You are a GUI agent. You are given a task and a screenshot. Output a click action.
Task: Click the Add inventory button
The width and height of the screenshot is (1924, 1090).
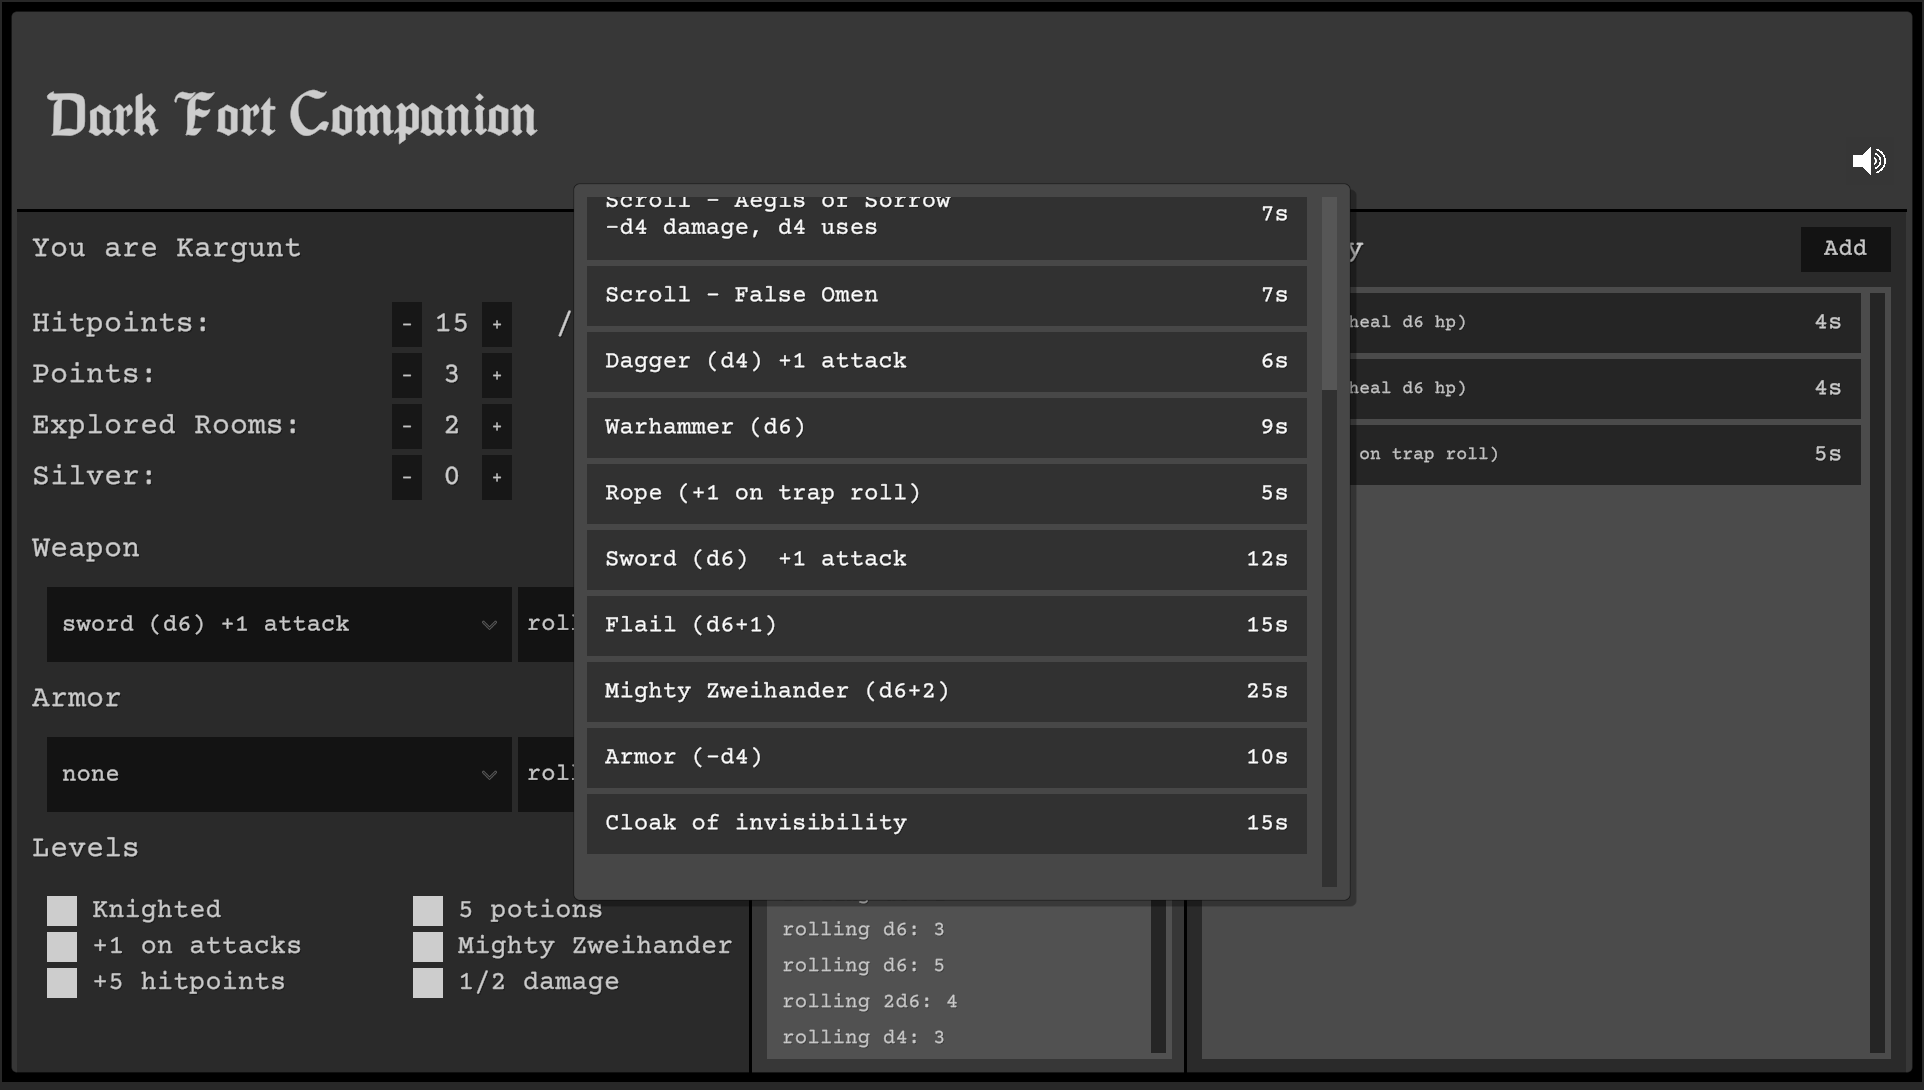click(x=1844, y=249)
